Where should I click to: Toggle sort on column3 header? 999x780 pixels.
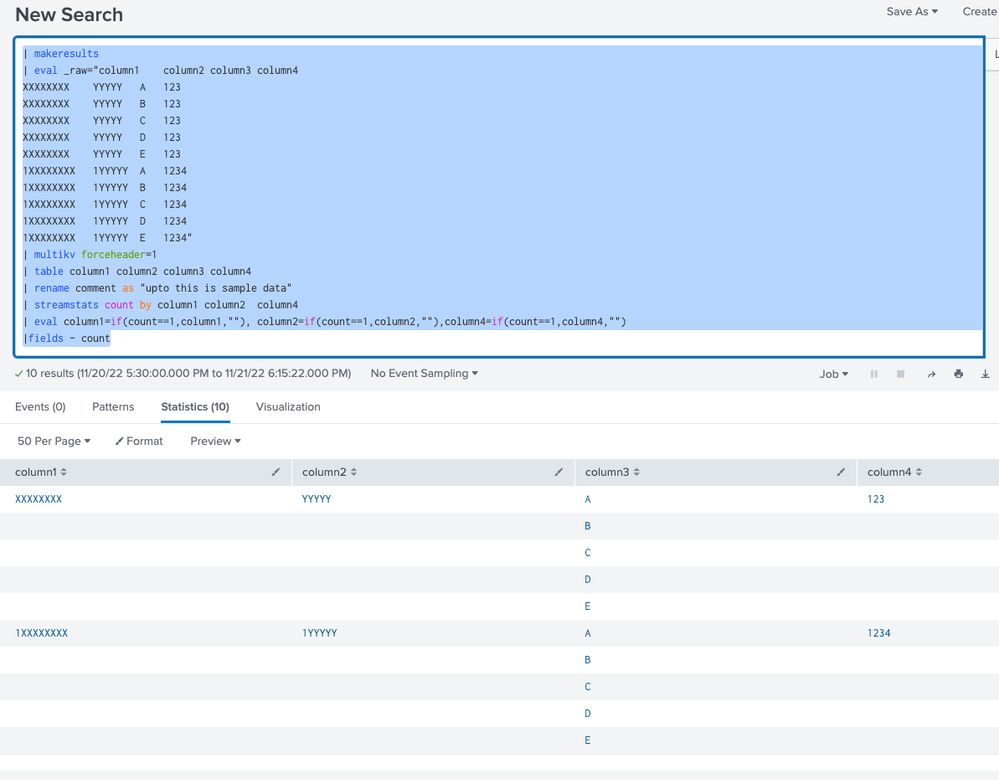612,472
